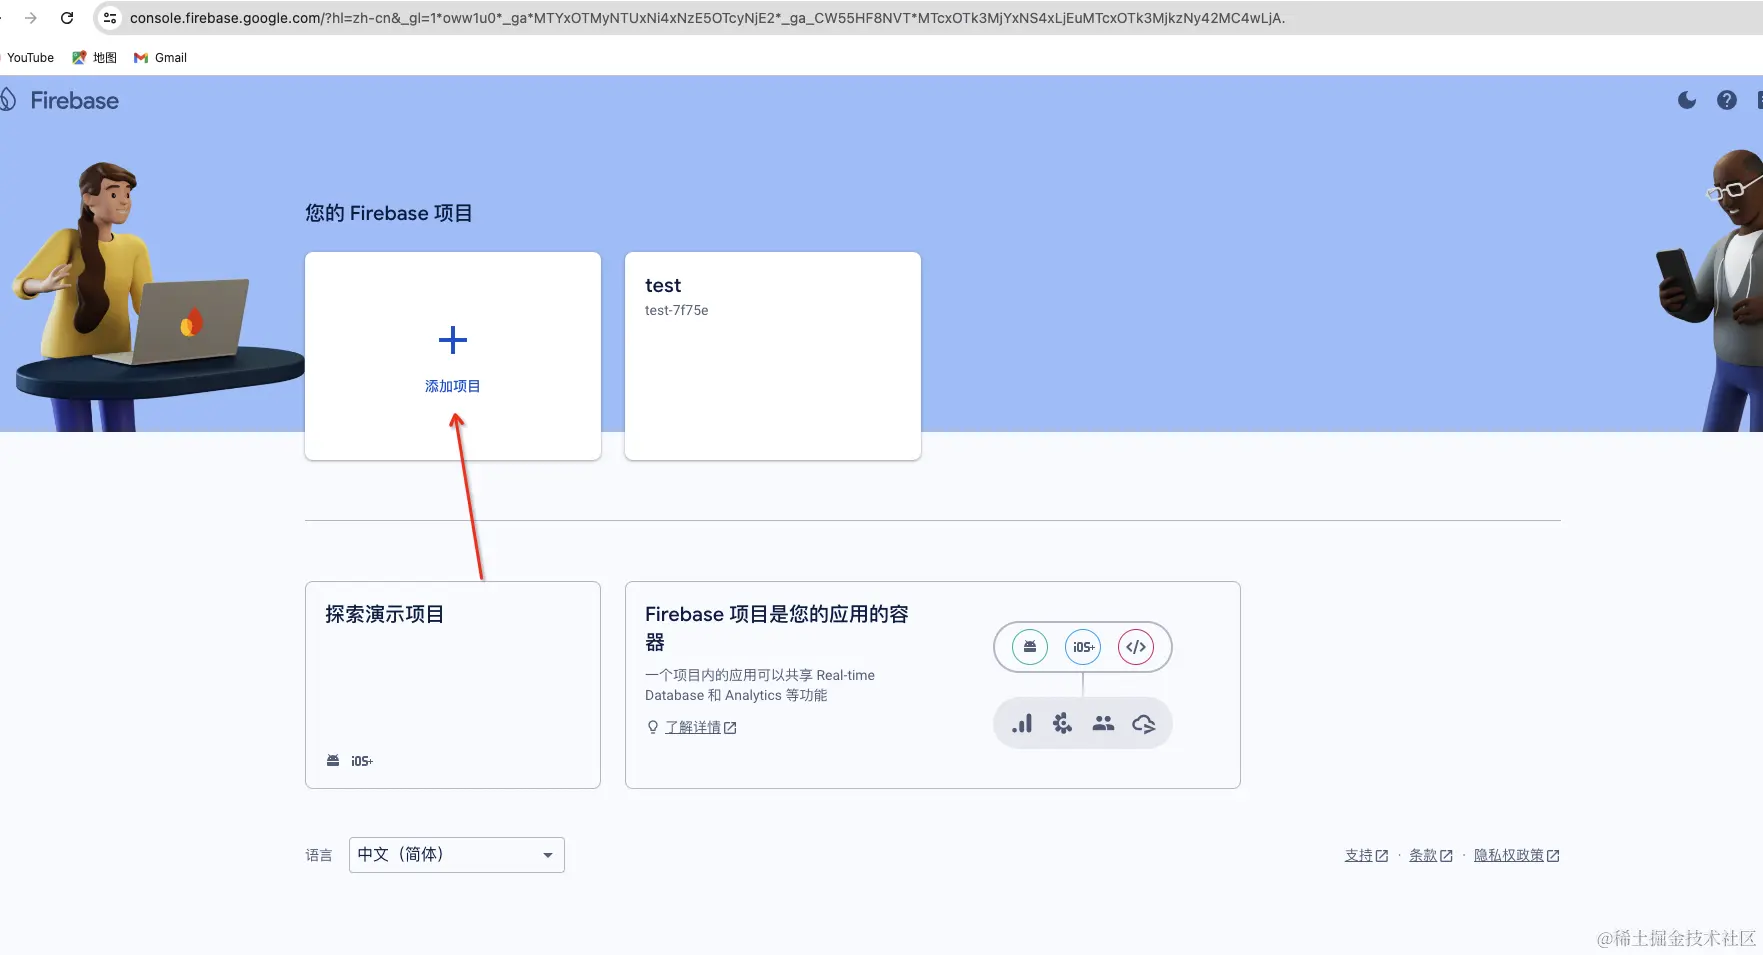This screenshot has height=955, width=1763.
Task: Open the help question mark icon
Action: tap(1727, 100)
